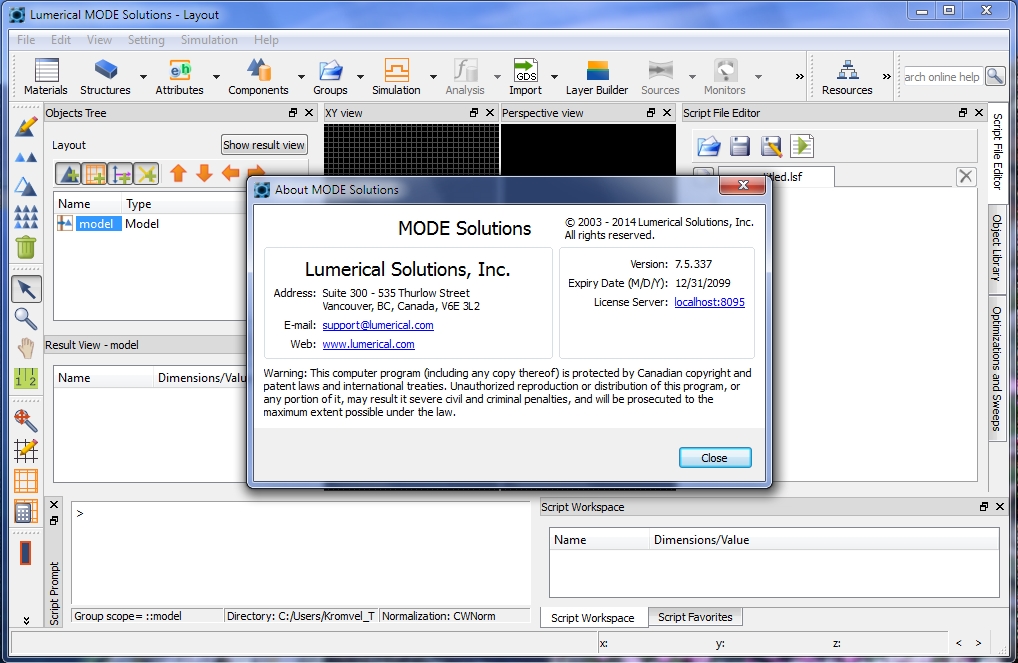The image size is (1018, 663).
Task: Open the Help menu
Action: click(x=266, y=40)
